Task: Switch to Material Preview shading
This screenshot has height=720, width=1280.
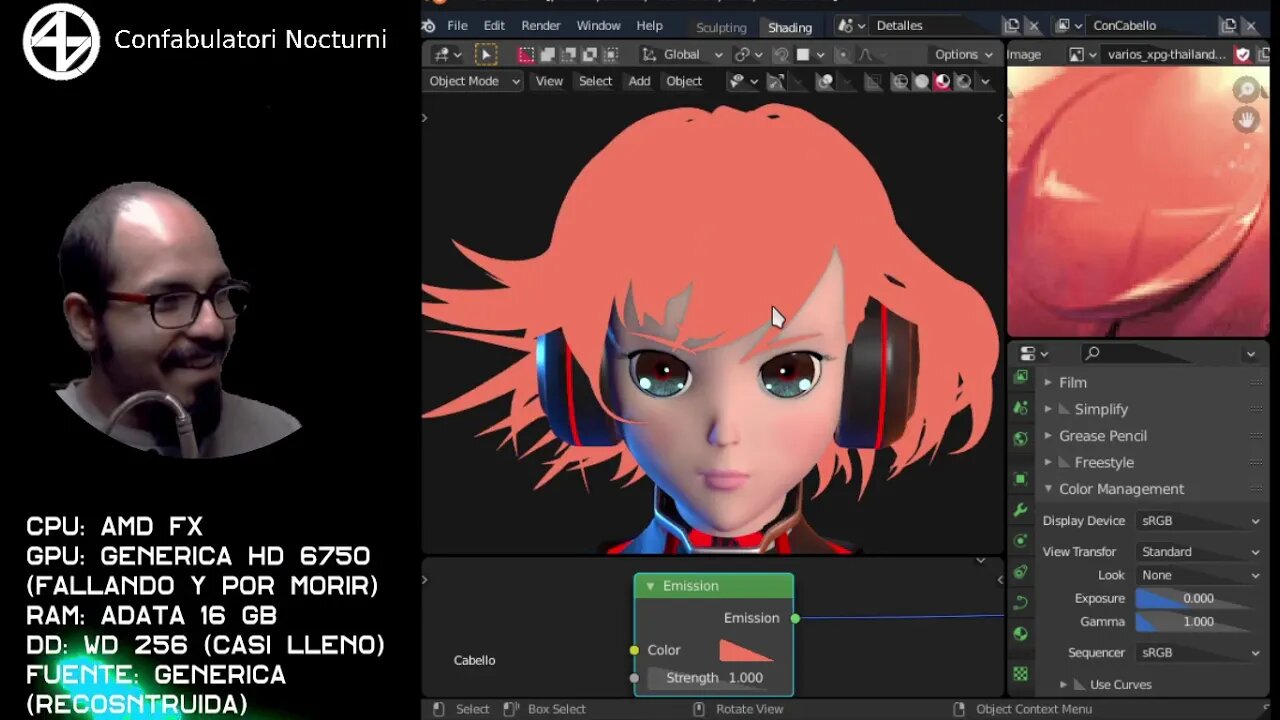Action: (942, 81)
